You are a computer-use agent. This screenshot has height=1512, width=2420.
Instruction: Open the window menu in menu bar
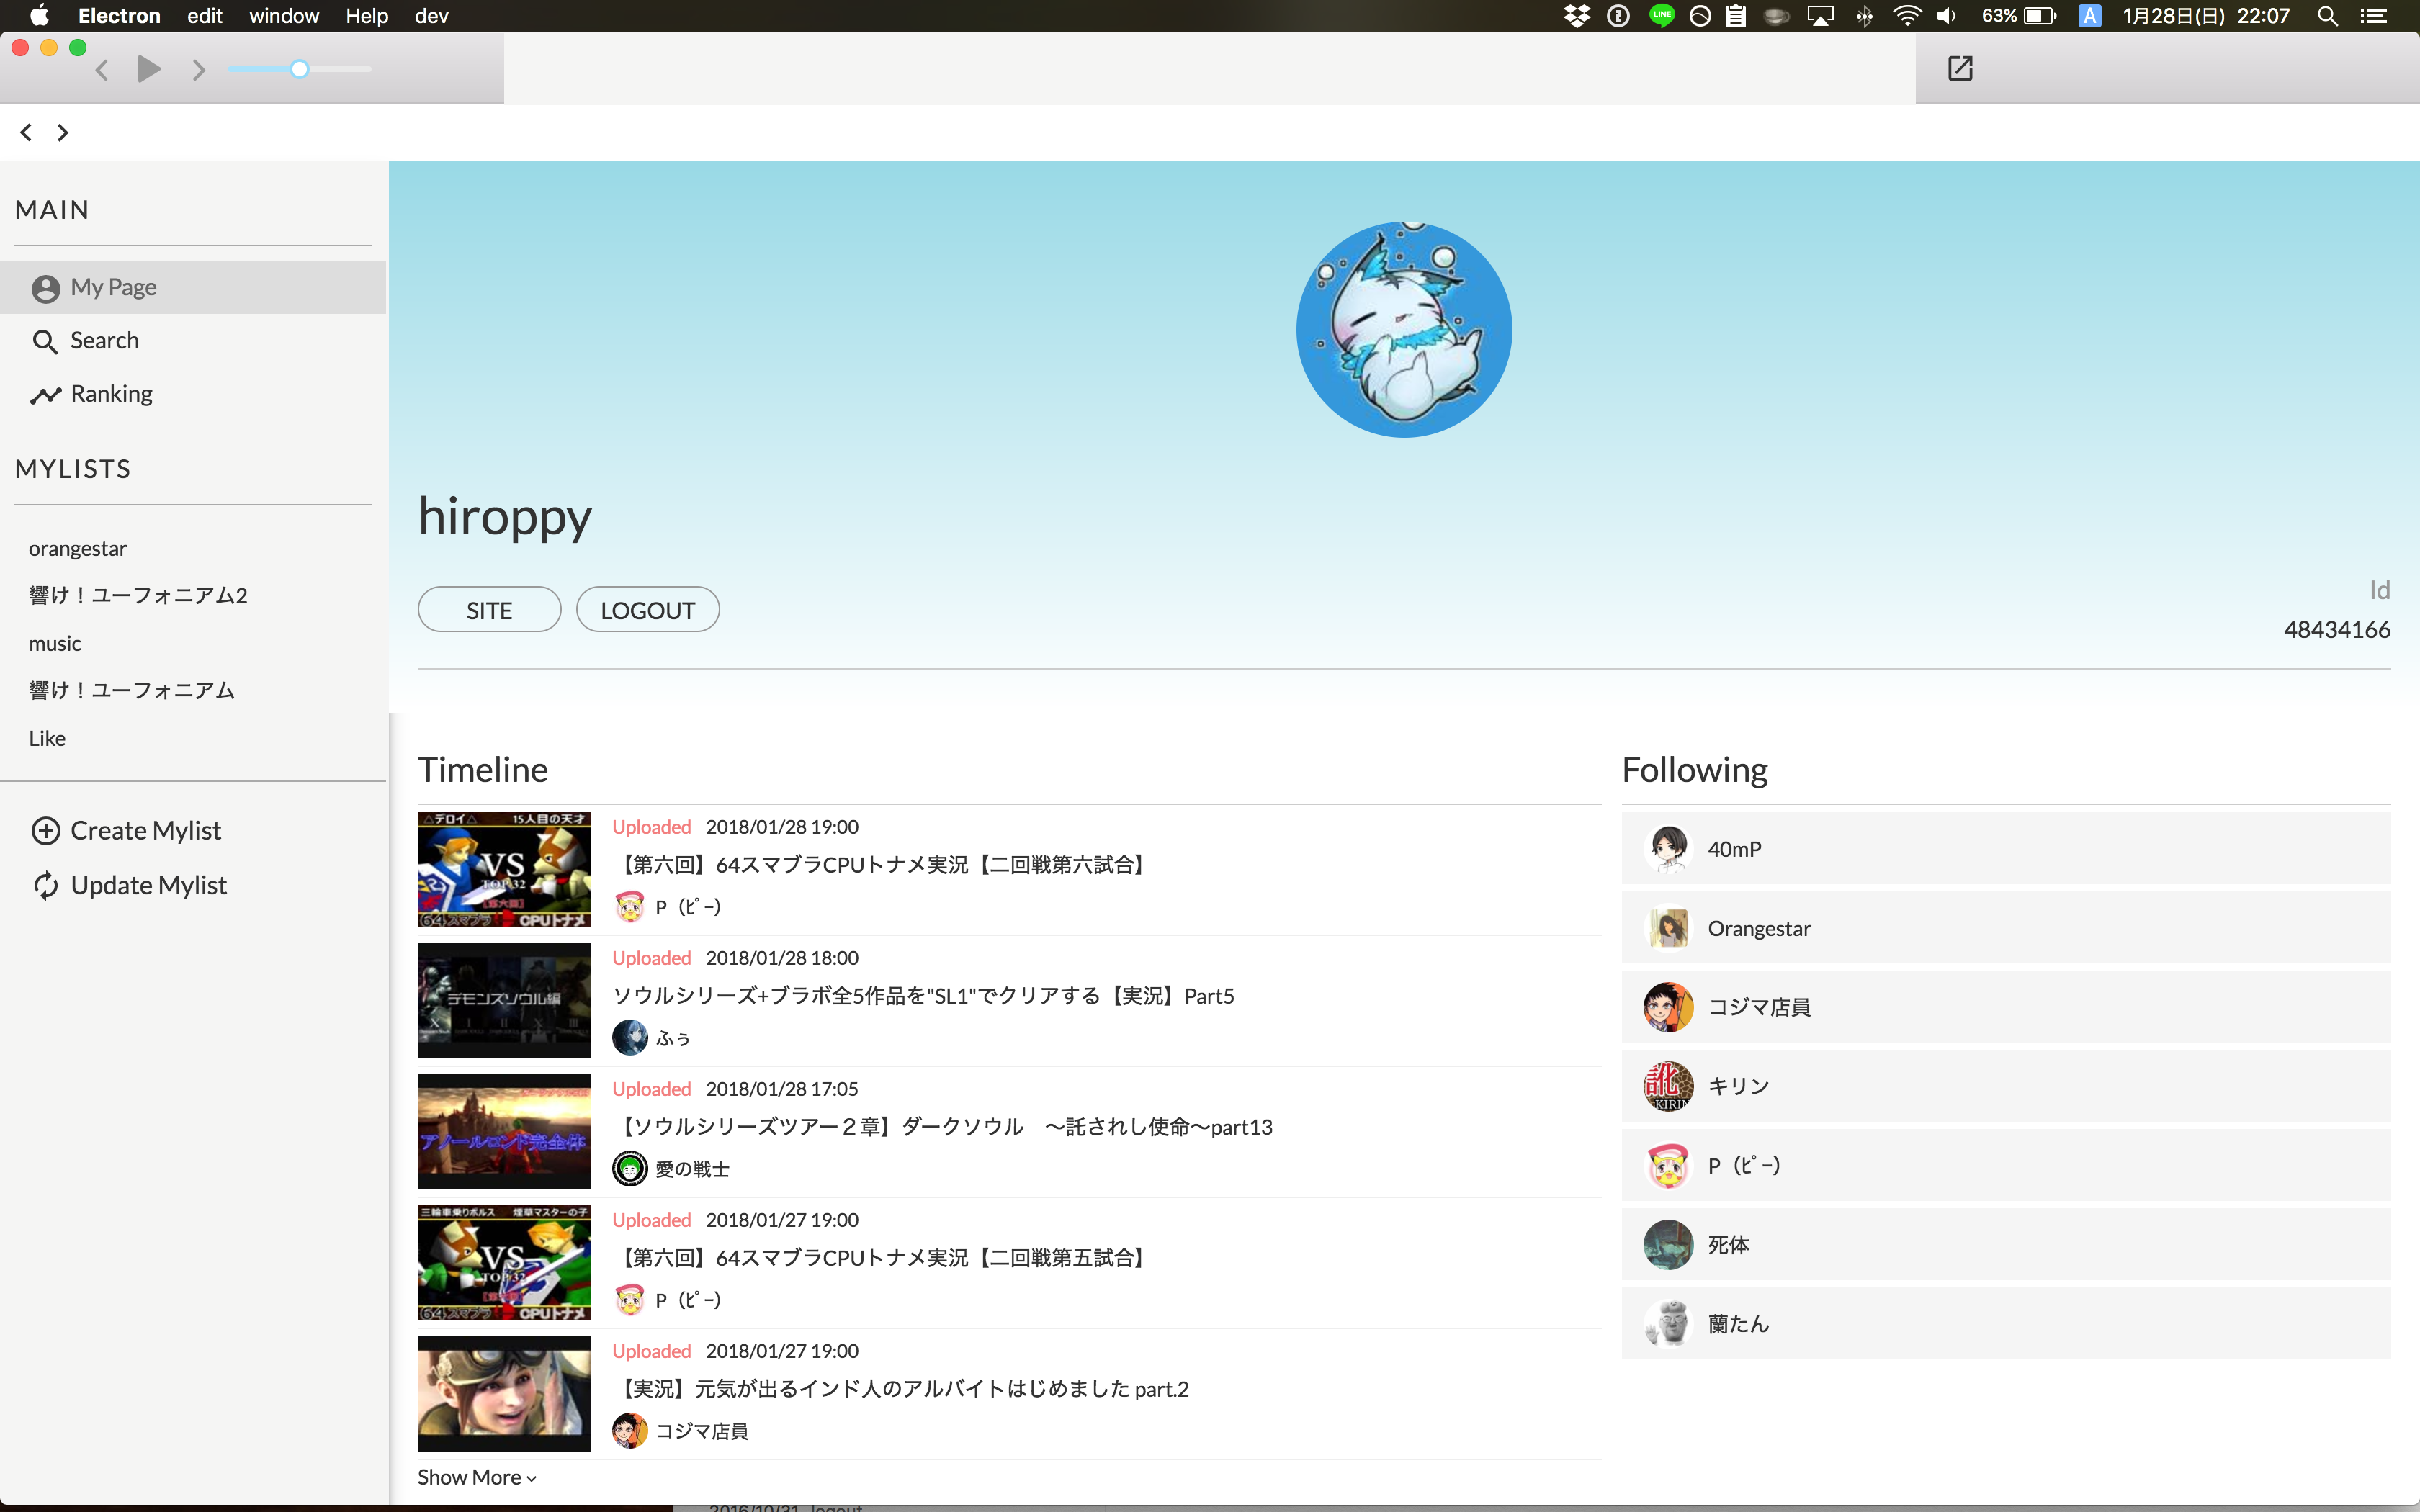pos(284,16)
